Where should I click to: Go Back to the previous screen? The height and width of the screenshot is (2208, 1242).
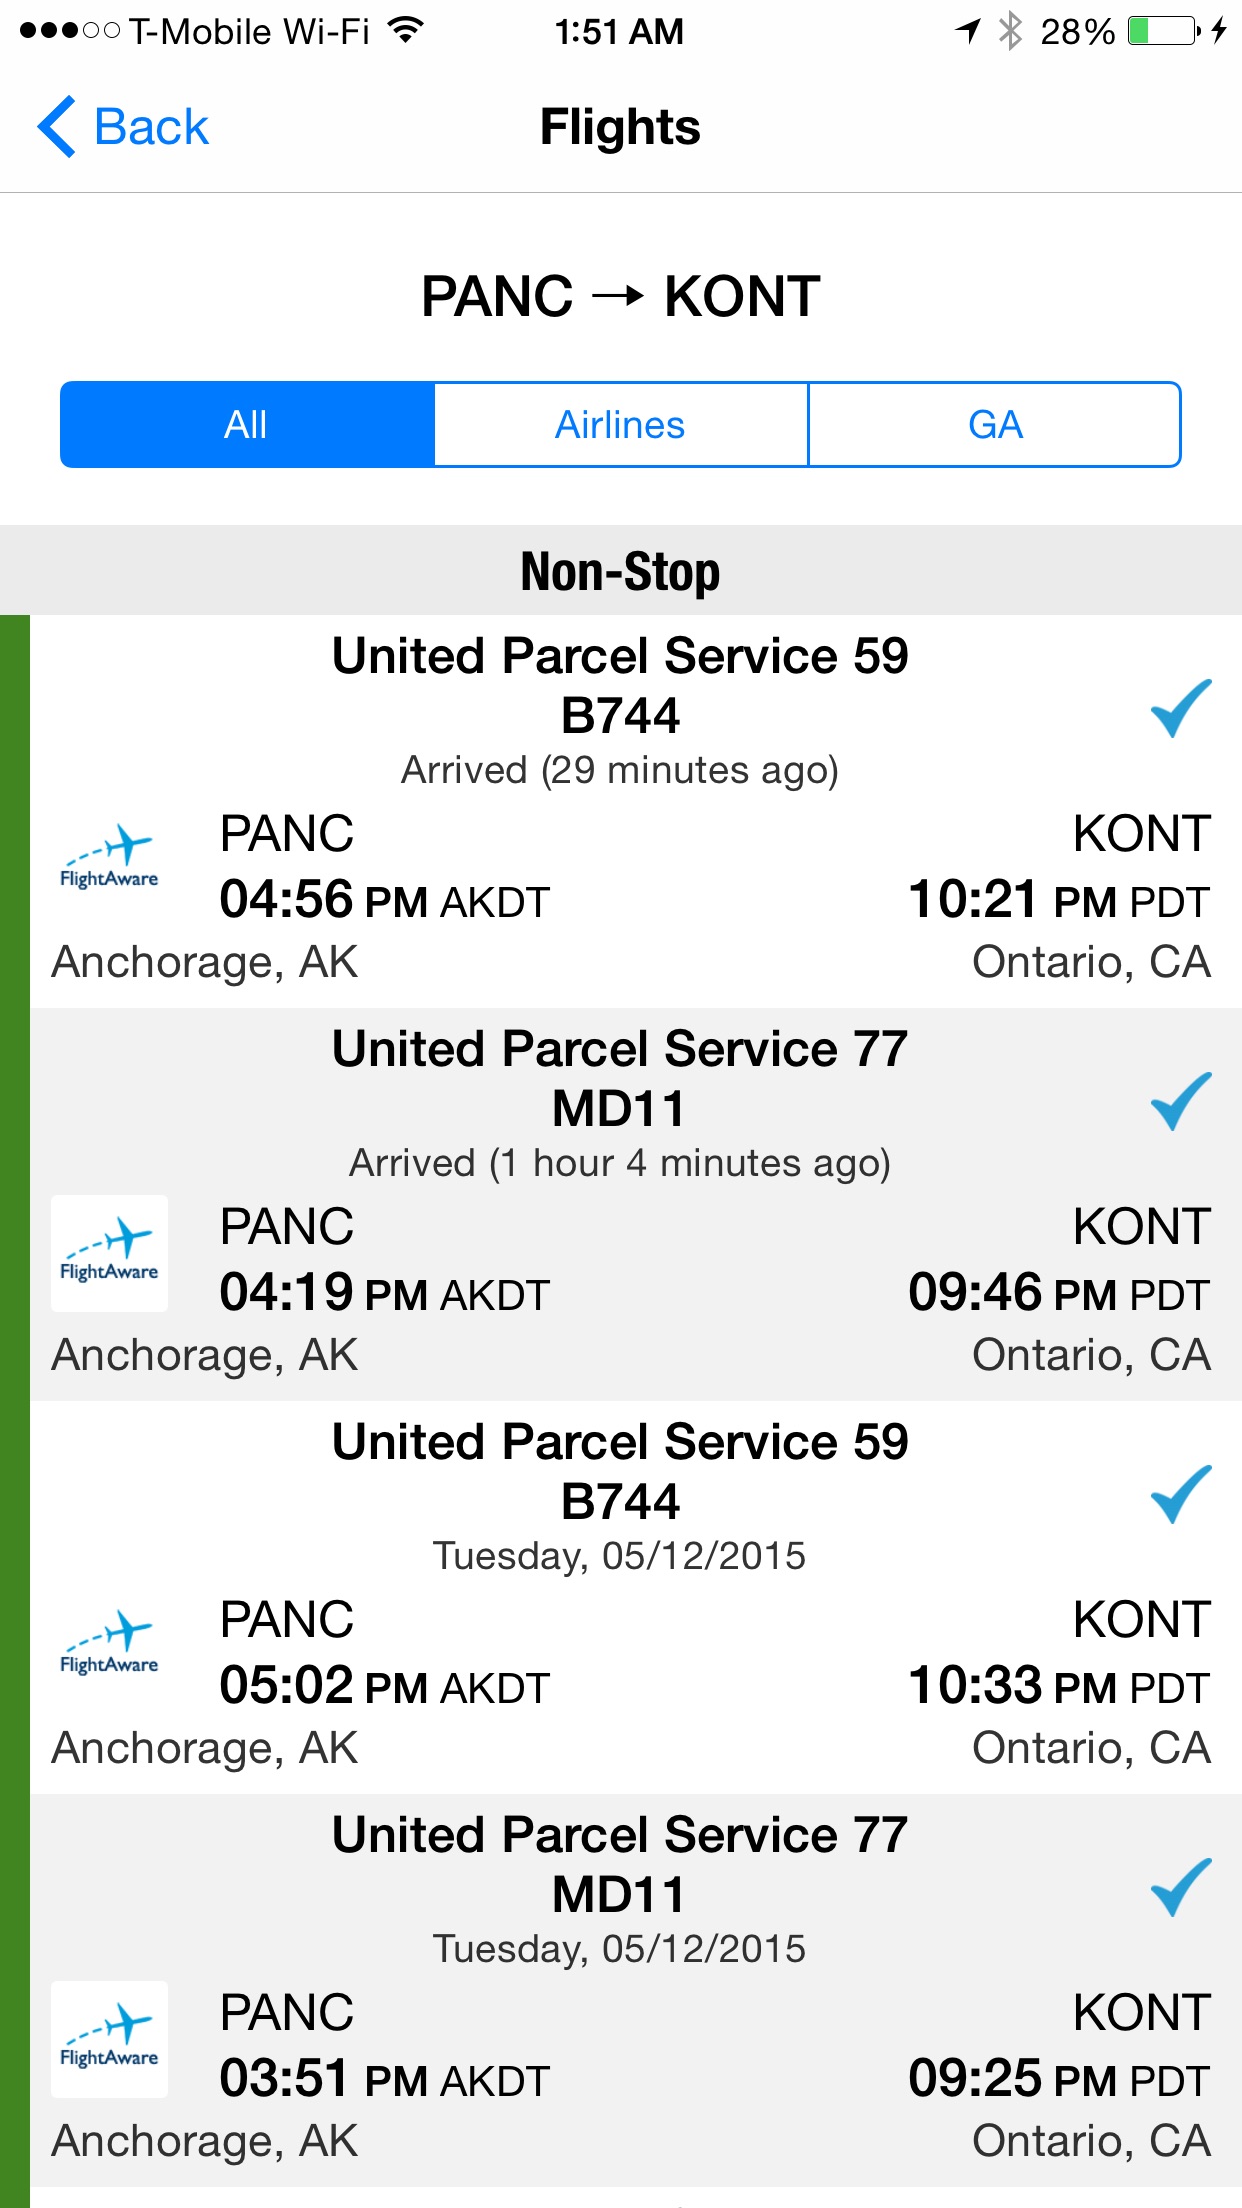click(x=123, y=127)
